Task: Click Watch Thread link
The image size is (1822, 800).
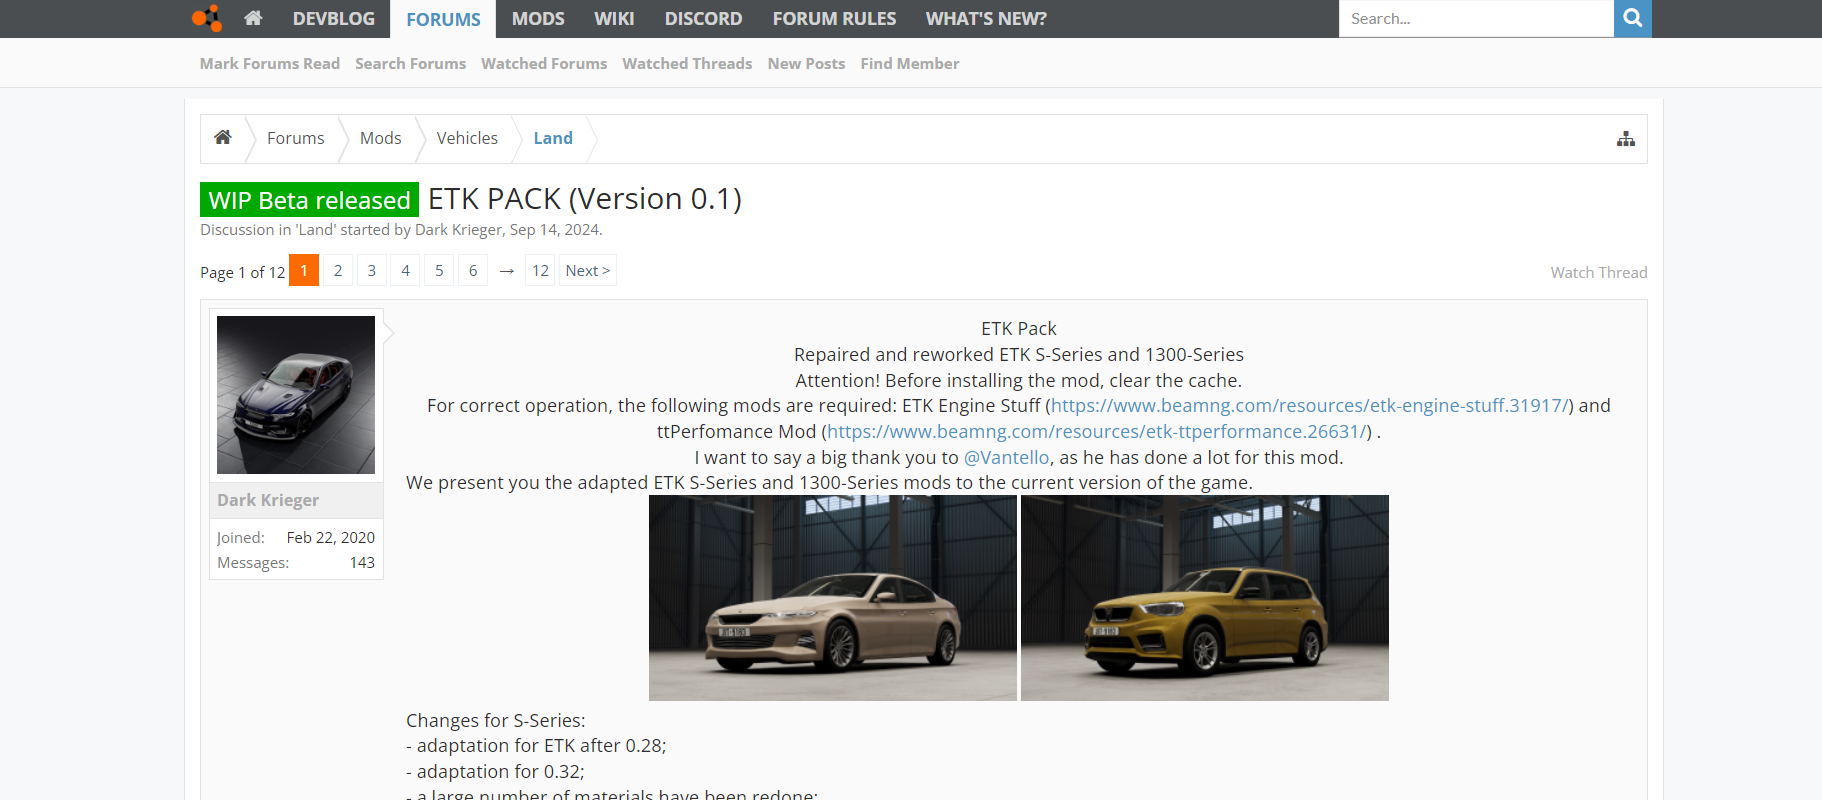Action: [x=1599, y=272]
